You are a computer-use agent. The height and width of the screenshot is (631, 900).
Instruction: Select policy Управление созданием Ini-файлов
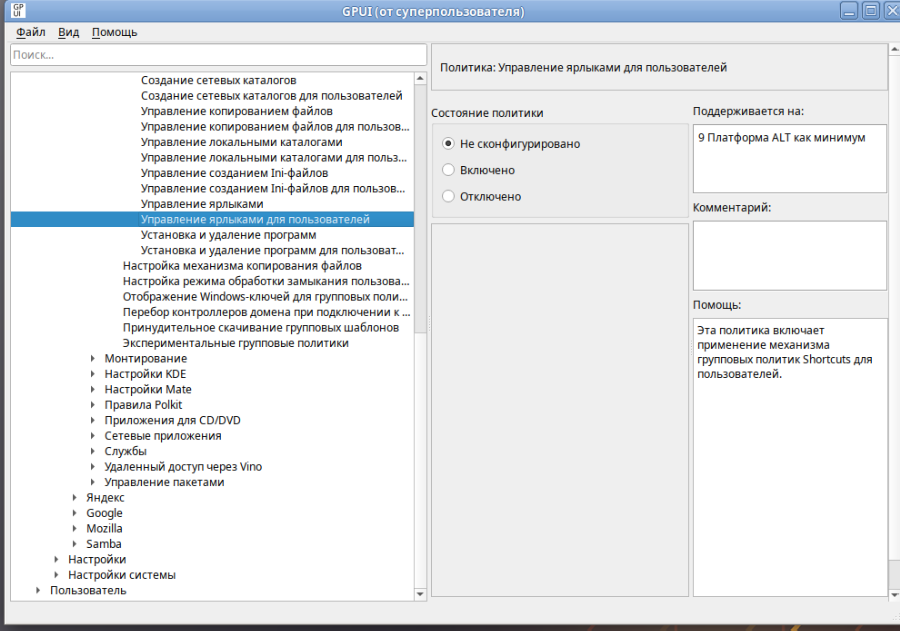pos(234,173)
